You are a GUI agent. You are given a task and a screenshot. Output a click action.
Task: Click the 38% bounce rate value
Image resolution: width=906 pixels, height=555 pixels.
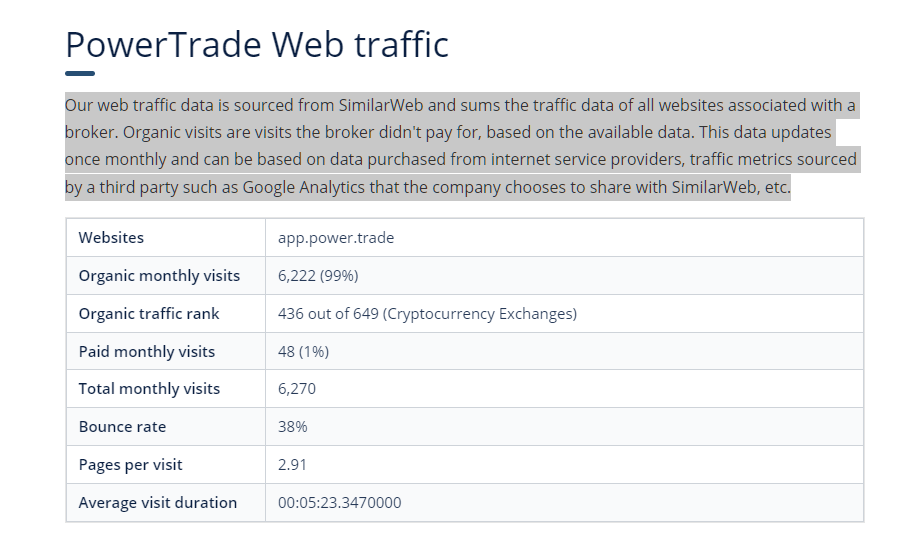293,427
